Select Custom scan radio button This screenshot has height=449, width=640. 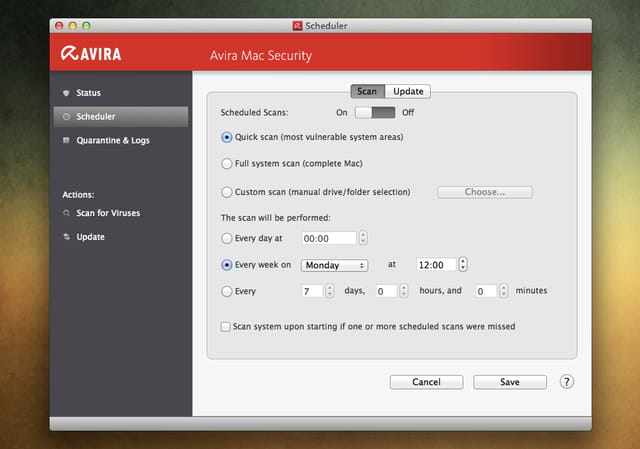point(227,192)
